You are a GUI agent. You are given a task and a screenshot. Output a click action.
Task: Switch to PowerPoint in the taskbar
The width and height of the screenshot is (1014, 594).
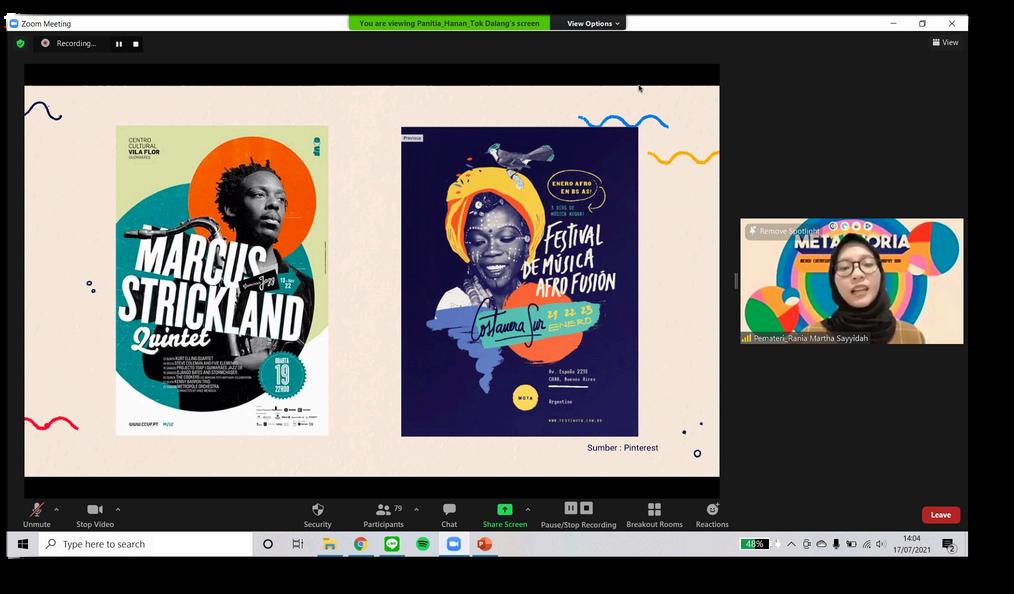coord(485,544)
